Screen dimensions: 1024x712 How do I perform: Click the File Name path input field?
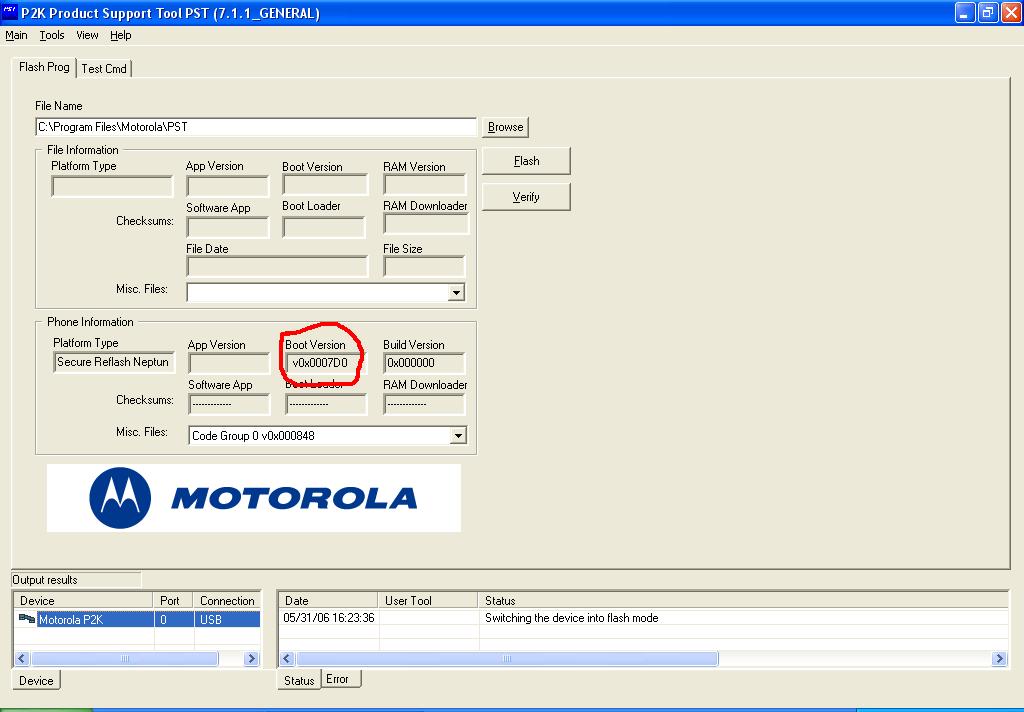[256, 127]
